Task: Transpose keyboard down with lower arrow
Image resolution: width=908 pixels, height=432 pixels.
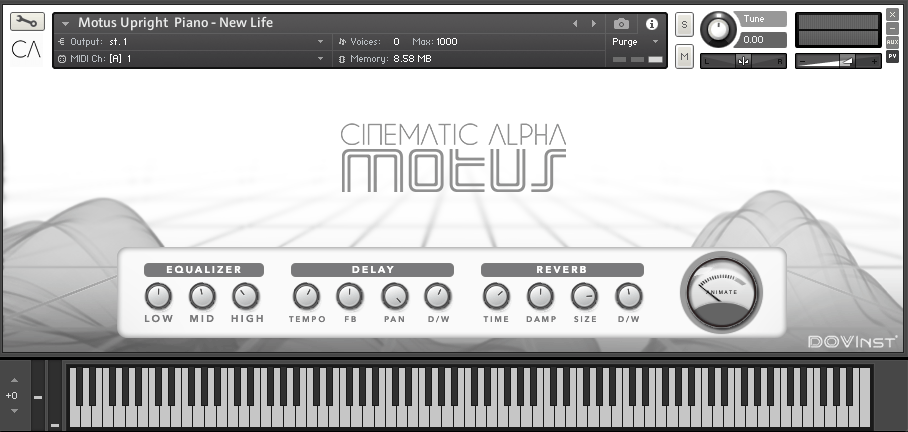Action: tap(14, 411)
